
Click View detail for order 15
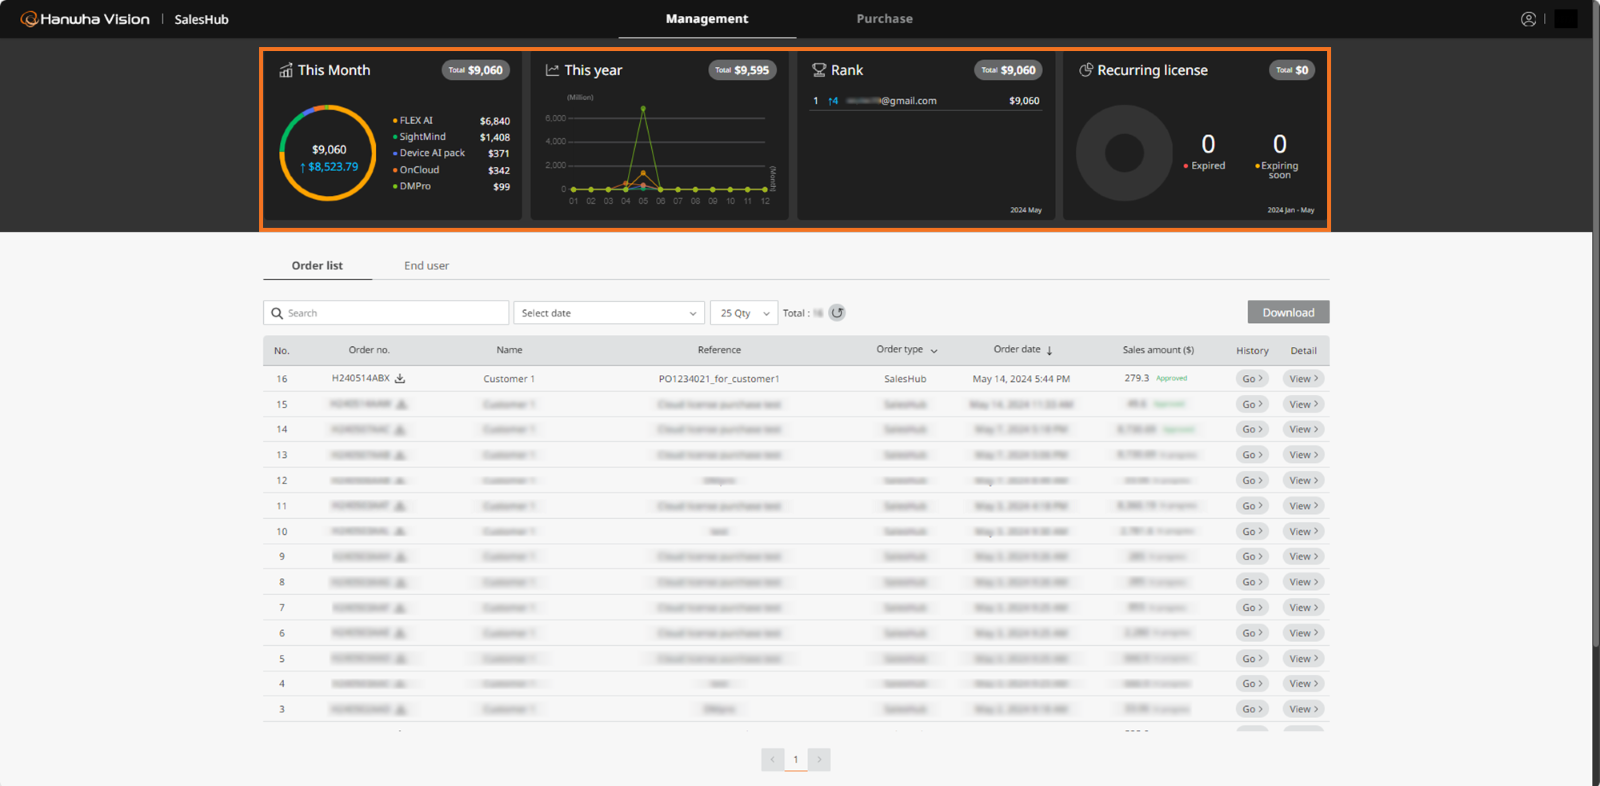click(1304, 404)
